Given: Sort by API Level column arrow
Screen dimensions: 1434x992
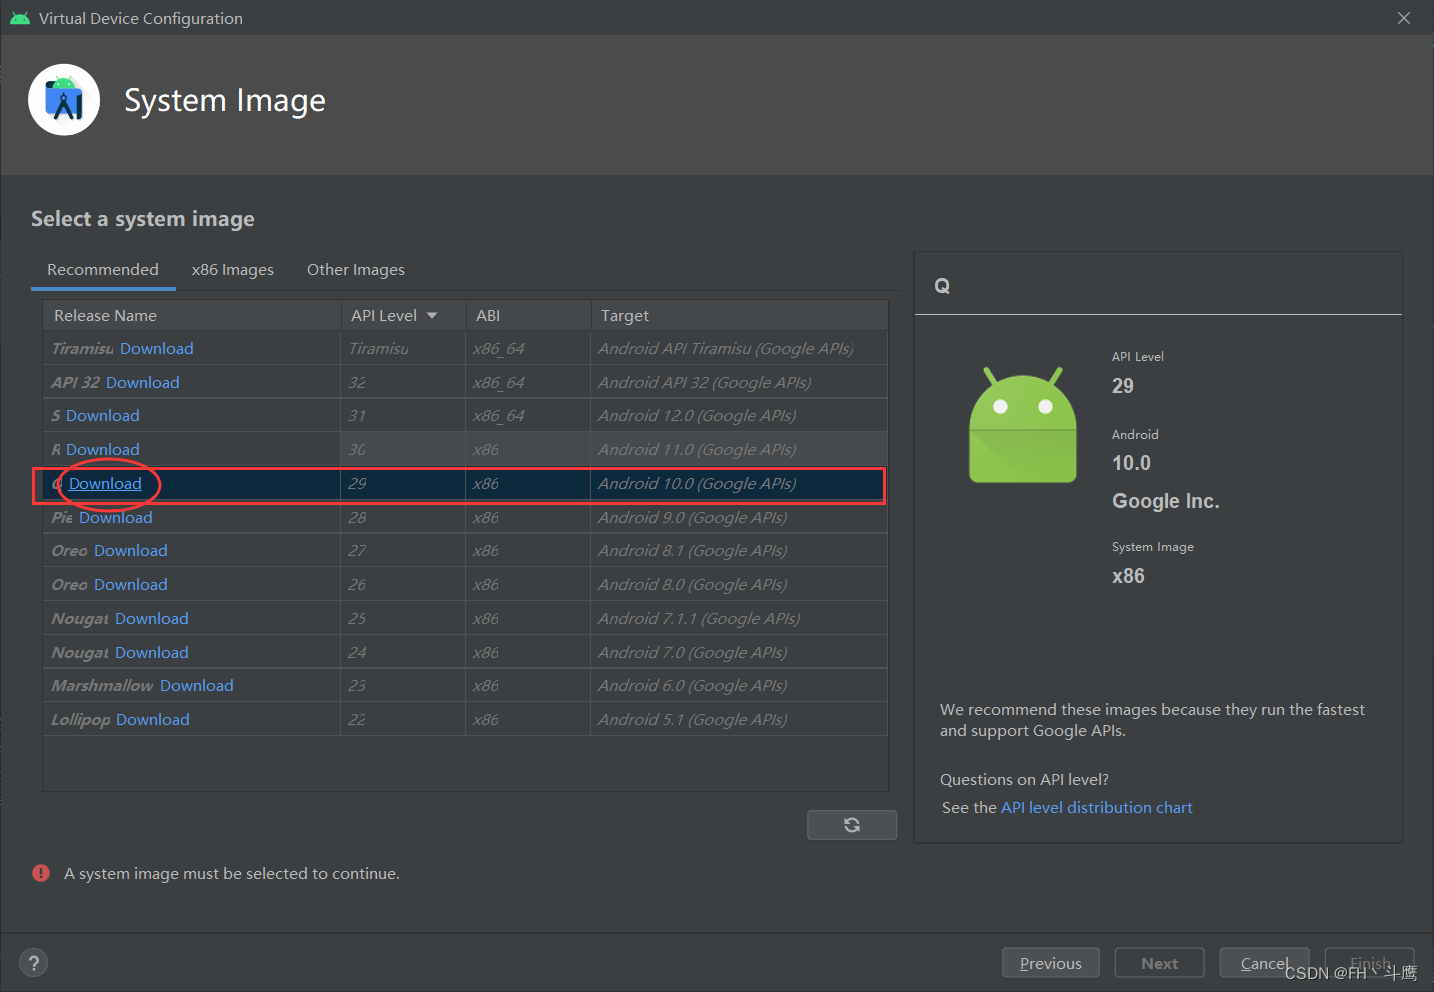Looking at the screenshot, I should pos(432,315).
